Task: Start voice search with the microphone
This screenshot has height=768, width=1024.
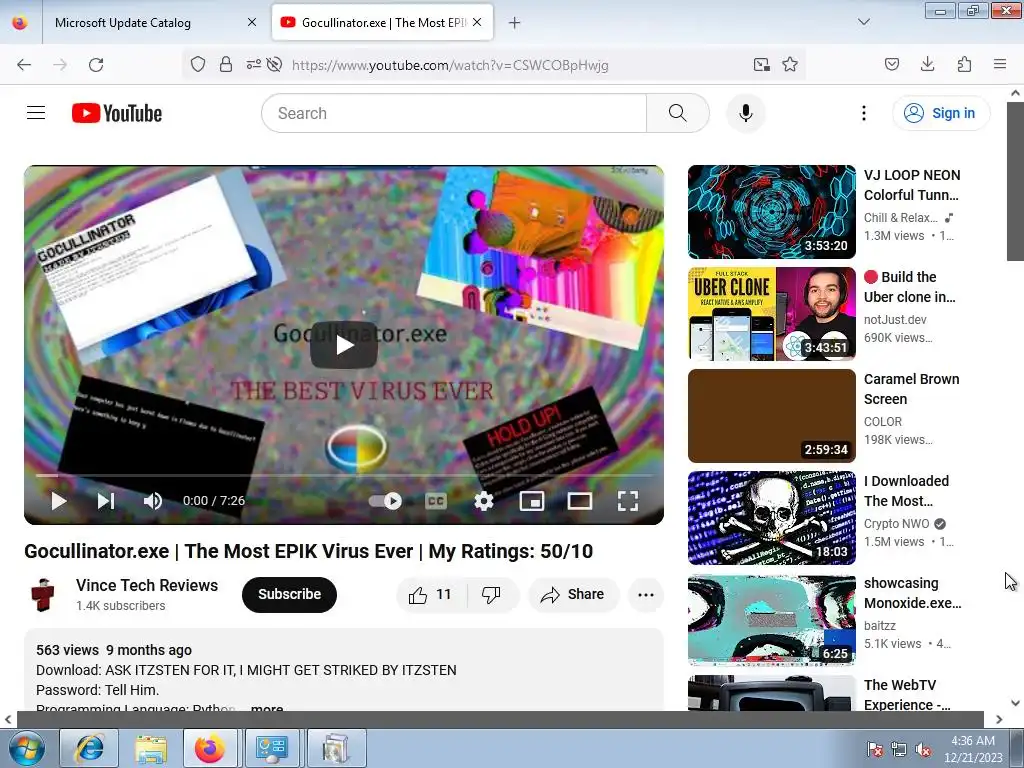Action: [745, 113]
